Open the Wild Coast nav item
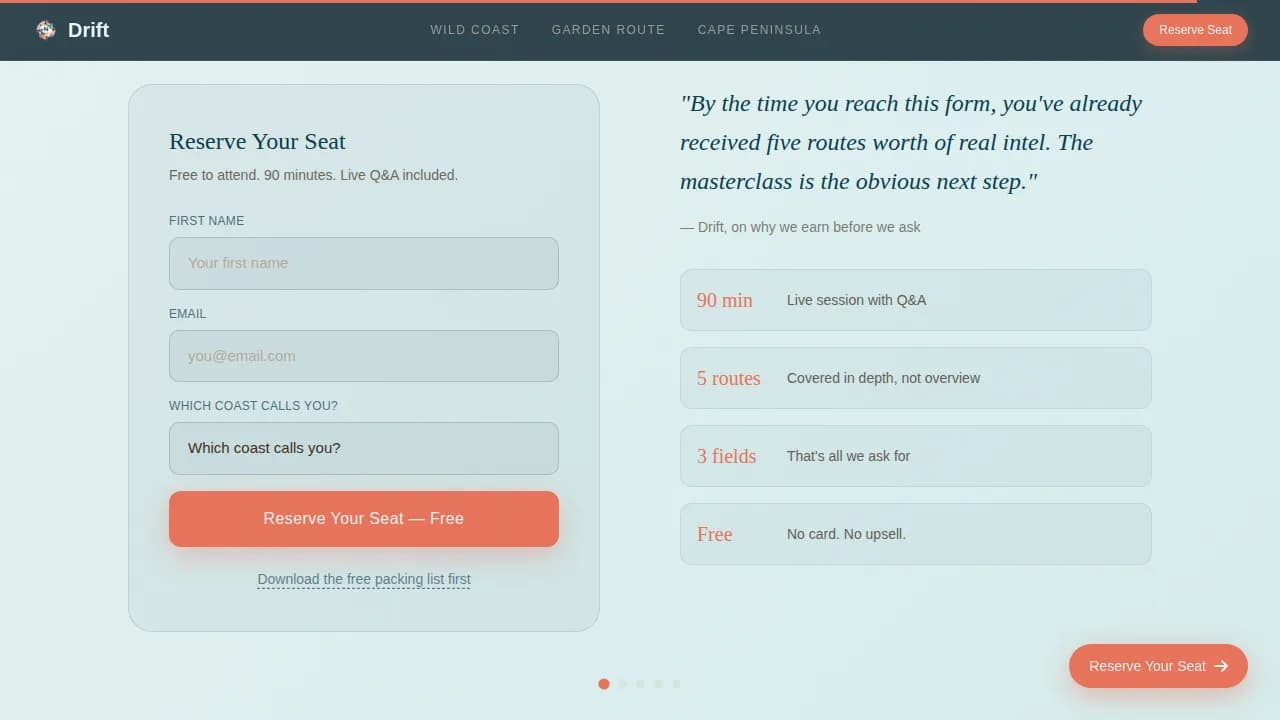The width and height of the screenshot is (1280, 720). click(475, 30)
